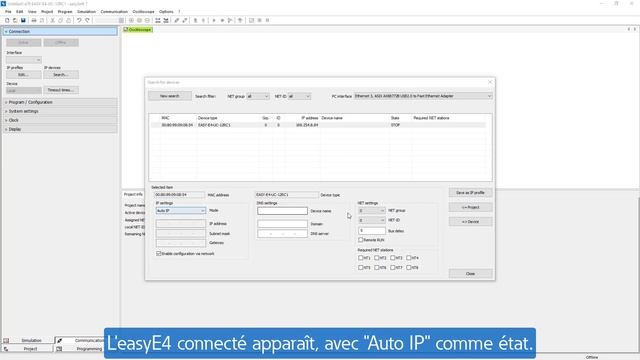Open the NET group search filter dropdown
Image resolution: width=640 pixels, height=360 pixels.
(x=258, y=96)
